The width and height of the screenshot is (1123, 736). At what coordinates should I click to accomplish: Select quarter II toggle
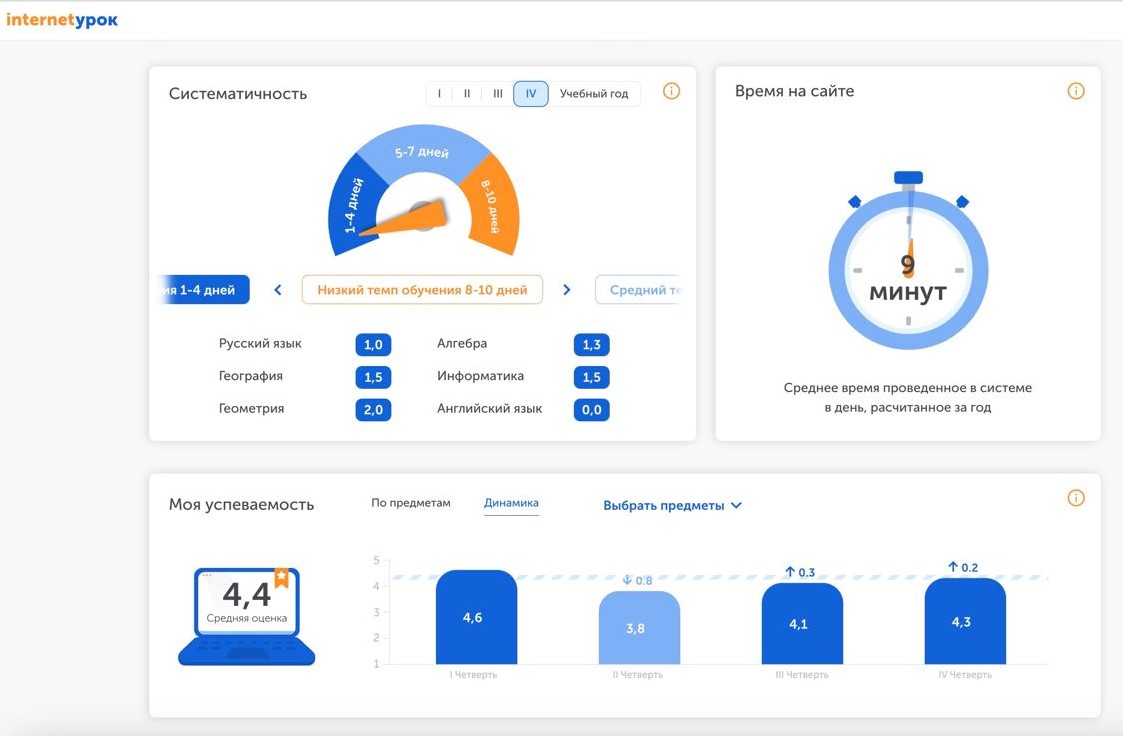pos(467,94)
